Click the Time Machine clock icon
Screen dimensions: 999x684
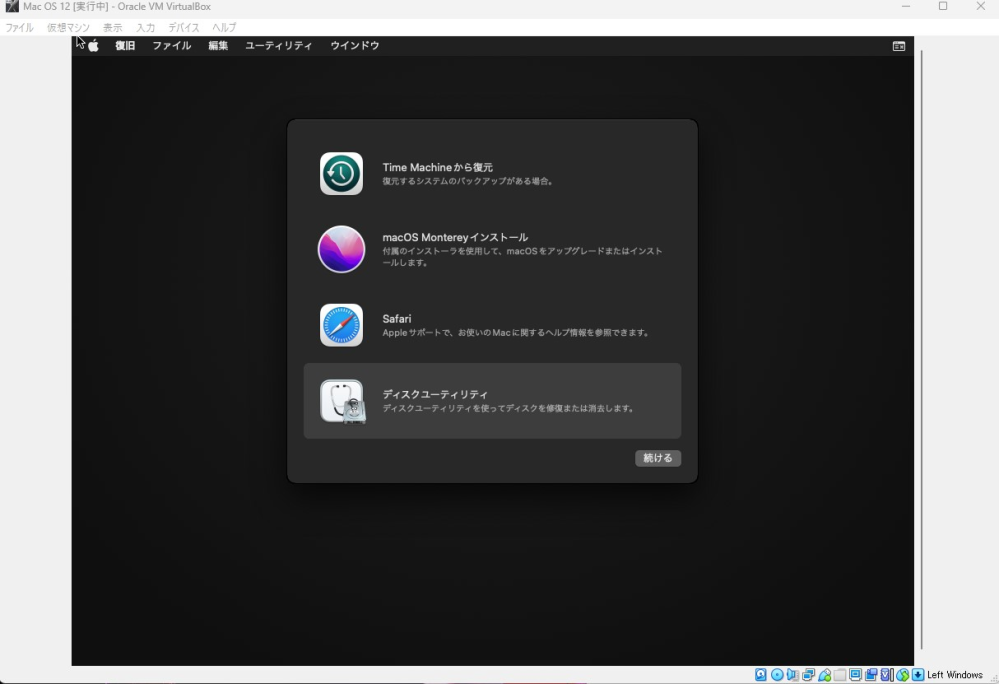click(341, 173)
